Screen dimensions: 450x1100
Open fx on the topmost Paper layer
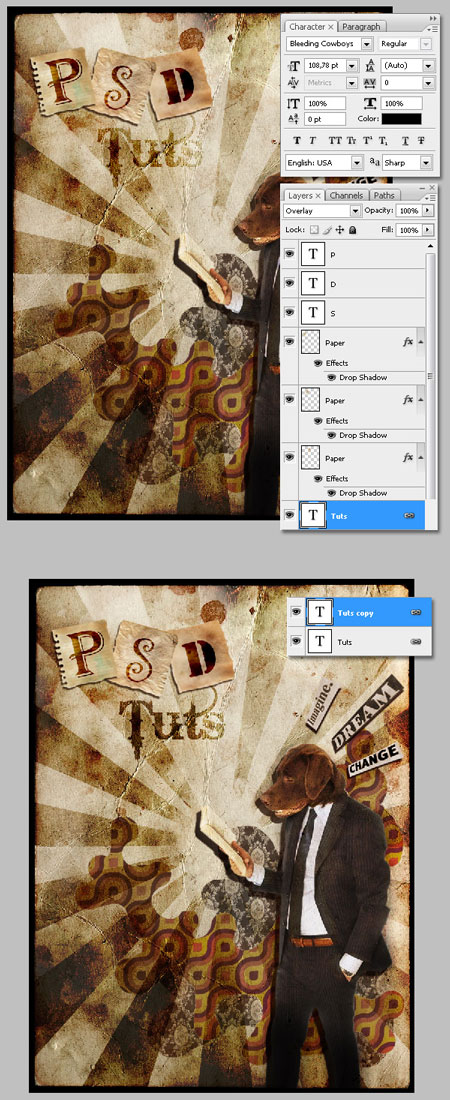[x=408, y=342]
